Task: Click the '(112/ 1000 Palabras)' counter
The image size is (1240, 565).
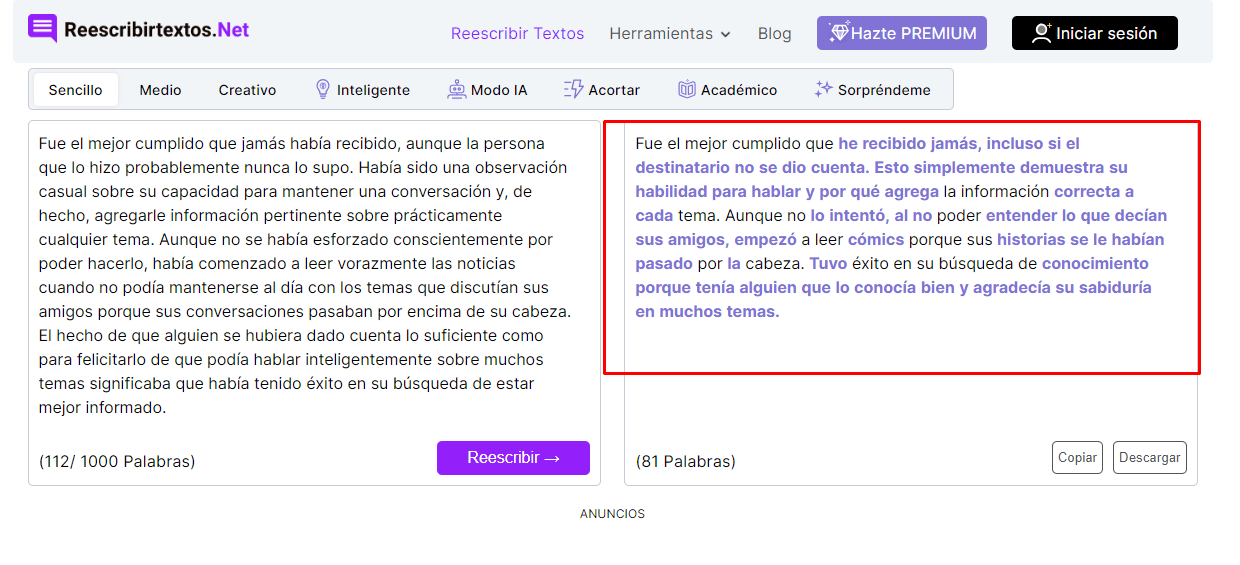Action: 117,461
